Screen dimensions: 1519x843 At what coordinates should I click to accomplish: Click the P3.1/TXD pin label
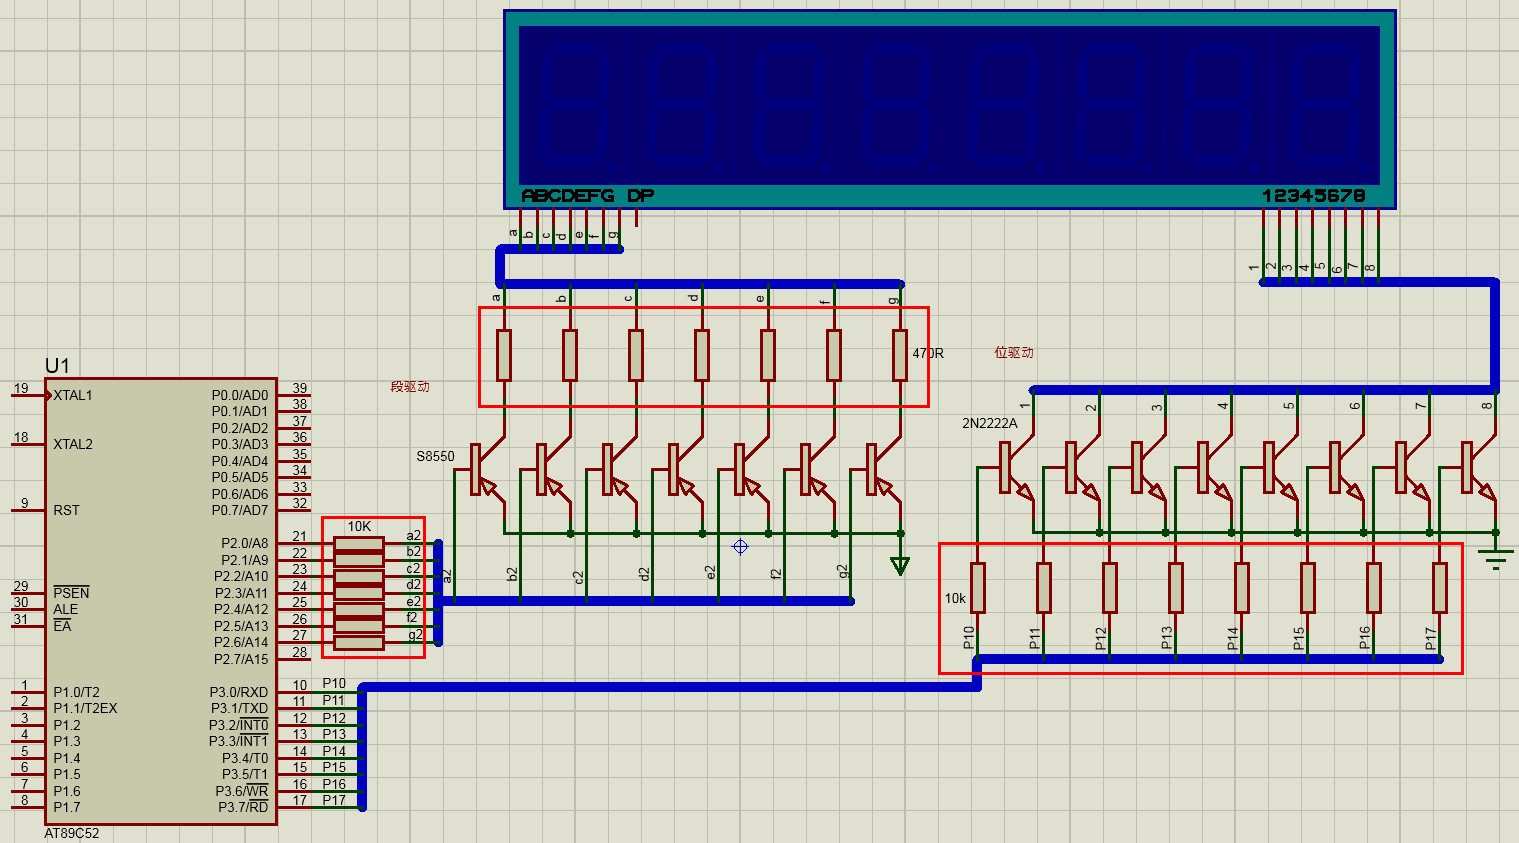239,708
